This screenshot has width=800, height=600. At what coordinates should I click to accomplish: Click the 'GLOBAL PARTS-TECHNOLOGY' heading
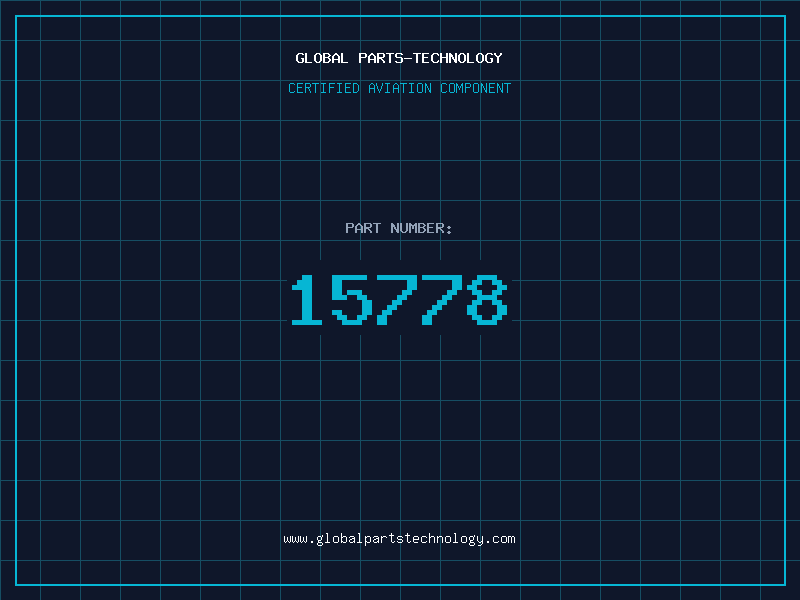click(399, 58)
